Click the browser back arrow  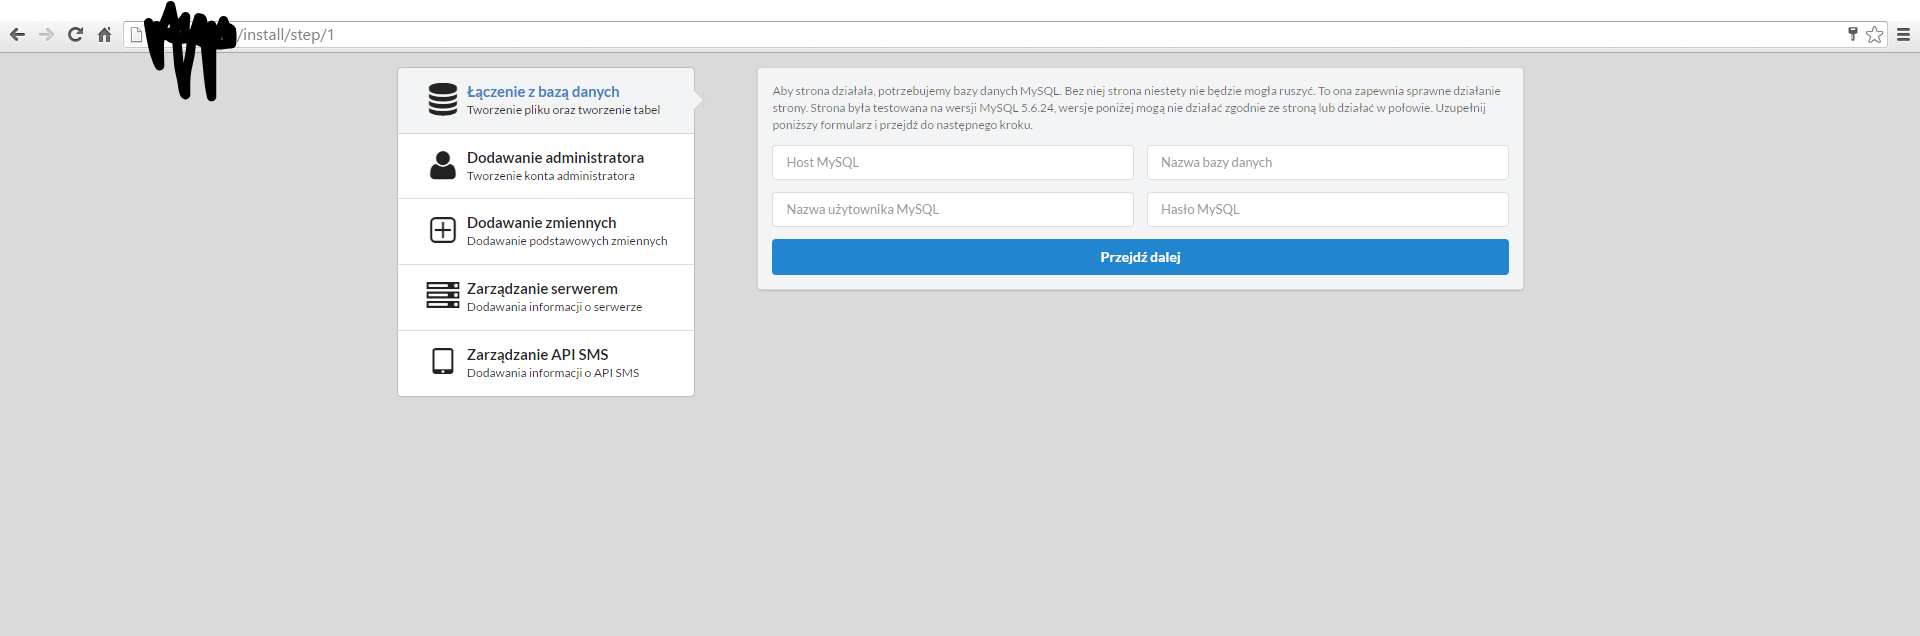(17, 35)
